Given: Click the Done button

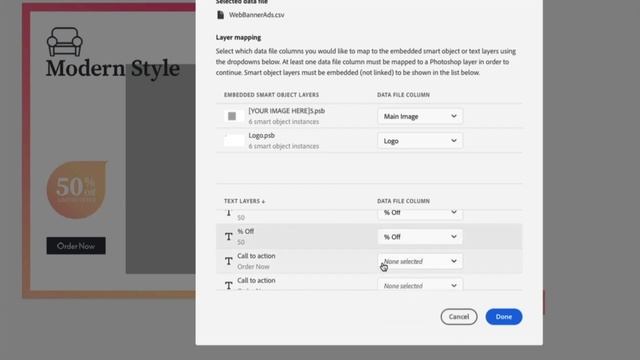Looking at the screenshot, I should click(x=504, y=317).
